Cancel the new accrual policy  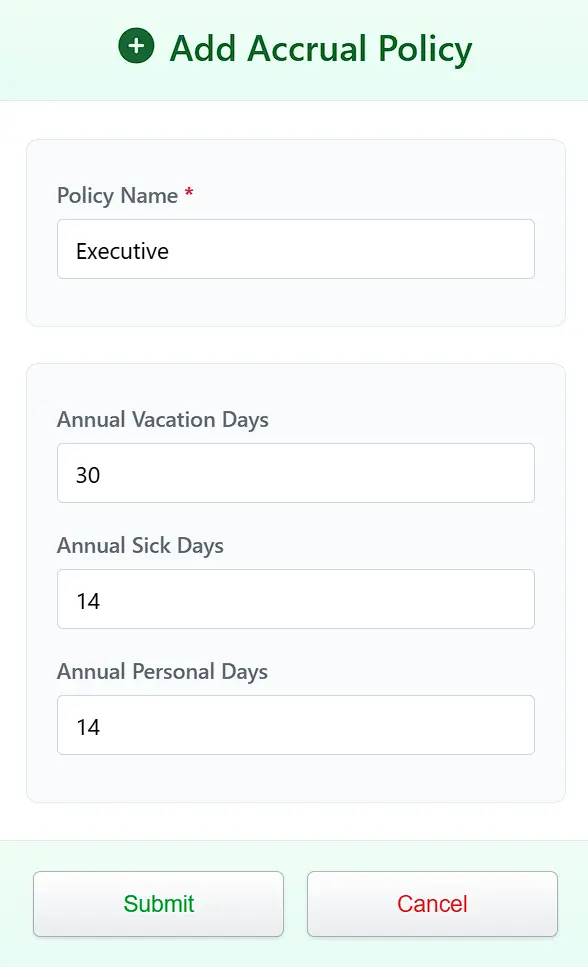point(432,903)
